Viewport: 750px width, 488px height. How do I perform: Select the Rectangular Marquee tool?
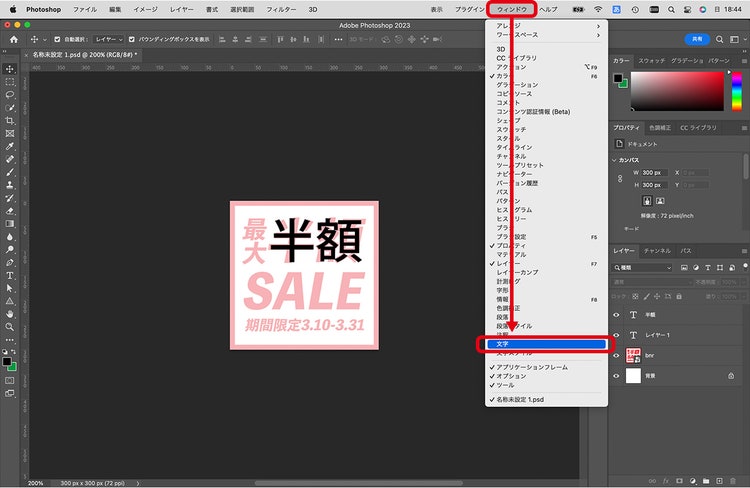point(10,82)
